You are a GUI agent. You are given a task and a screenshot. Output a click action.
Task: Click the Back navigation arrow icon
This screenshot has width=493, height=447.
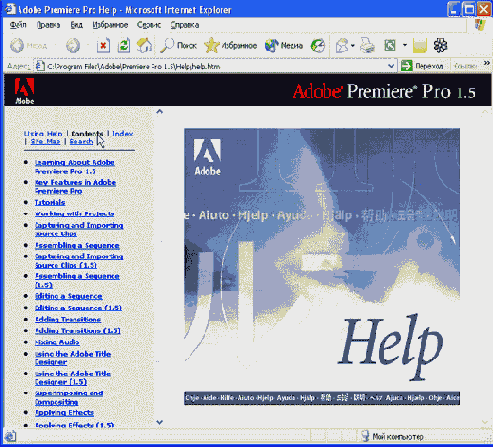[x=17, y=45]
